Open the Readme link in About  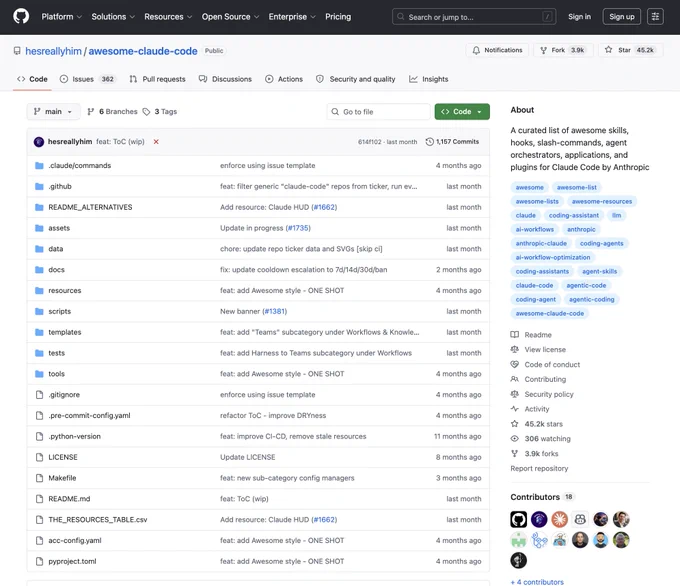tap(538, 335)
